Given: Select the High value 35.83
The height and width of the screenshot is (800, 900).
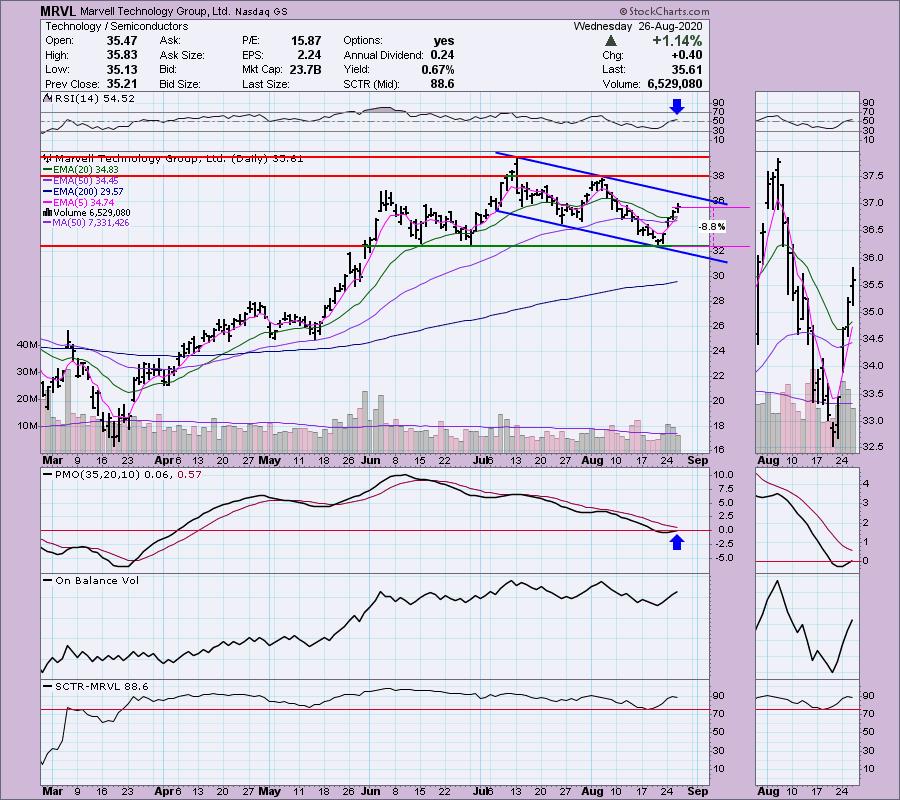Looking at the screenshot, I should coord(122,55).
